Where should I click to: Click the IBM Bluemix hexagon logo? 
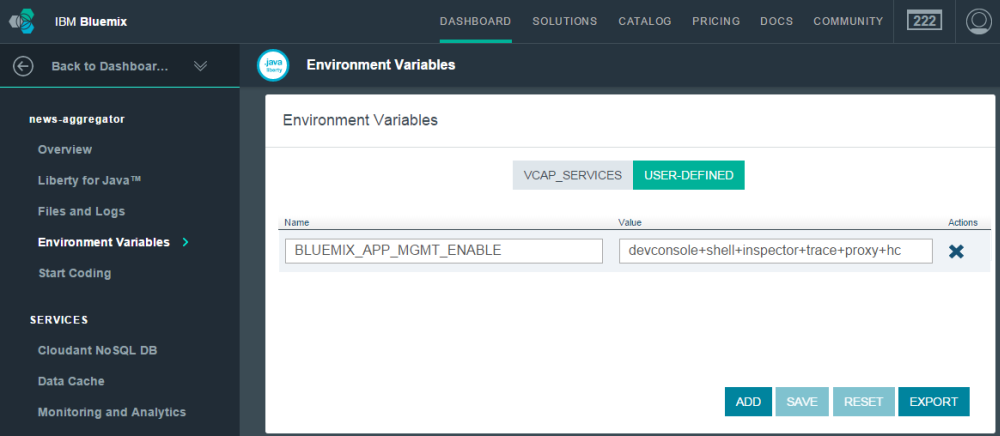(24, 21)
